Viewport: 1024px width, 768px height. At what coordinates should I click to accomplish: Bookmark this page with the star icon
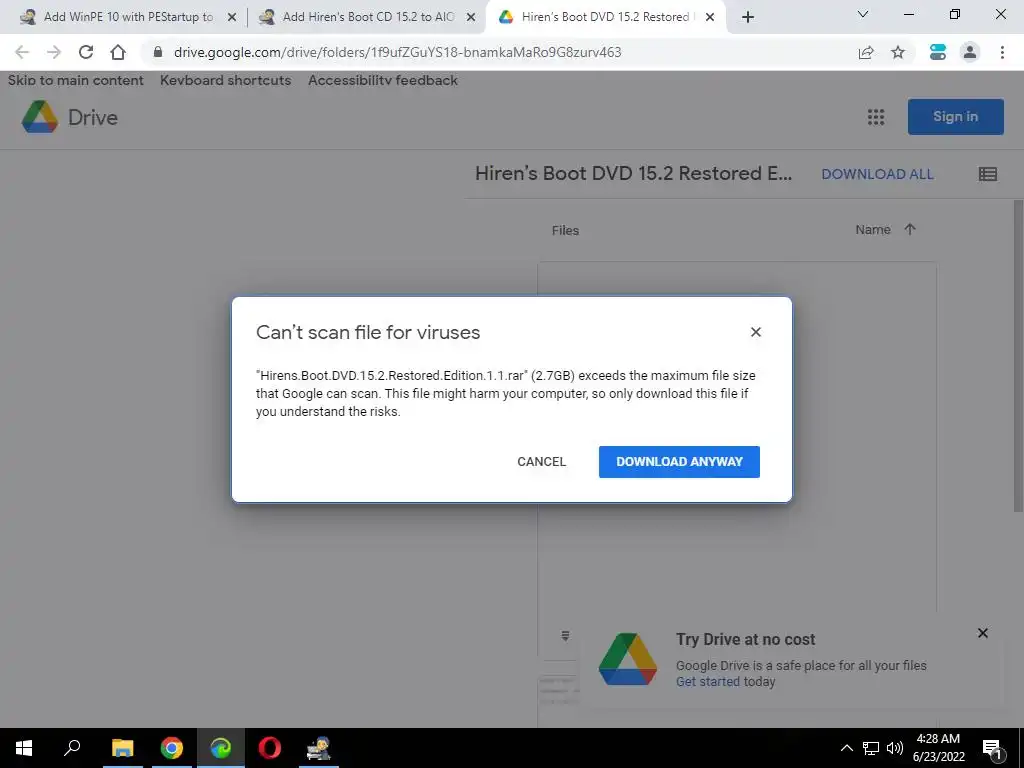pyautogui.click(x=898, y=52)
